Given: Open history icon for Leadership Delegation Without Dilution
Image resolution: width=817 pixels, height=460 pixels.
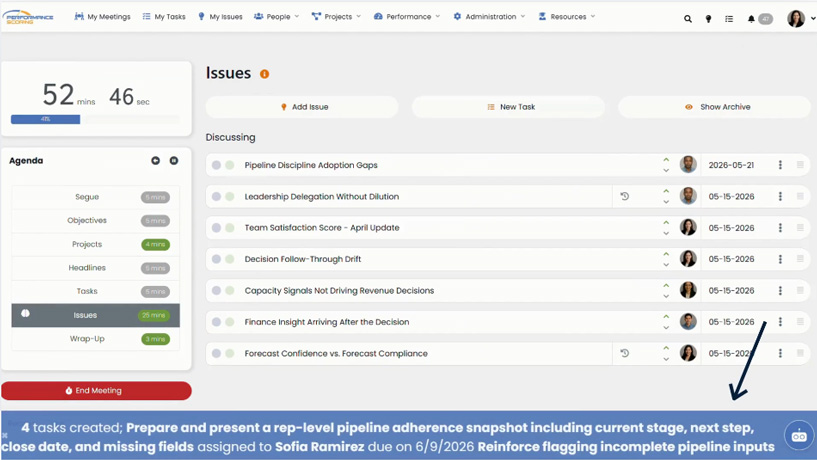Looking at the screenshot, I should point(625,196).
